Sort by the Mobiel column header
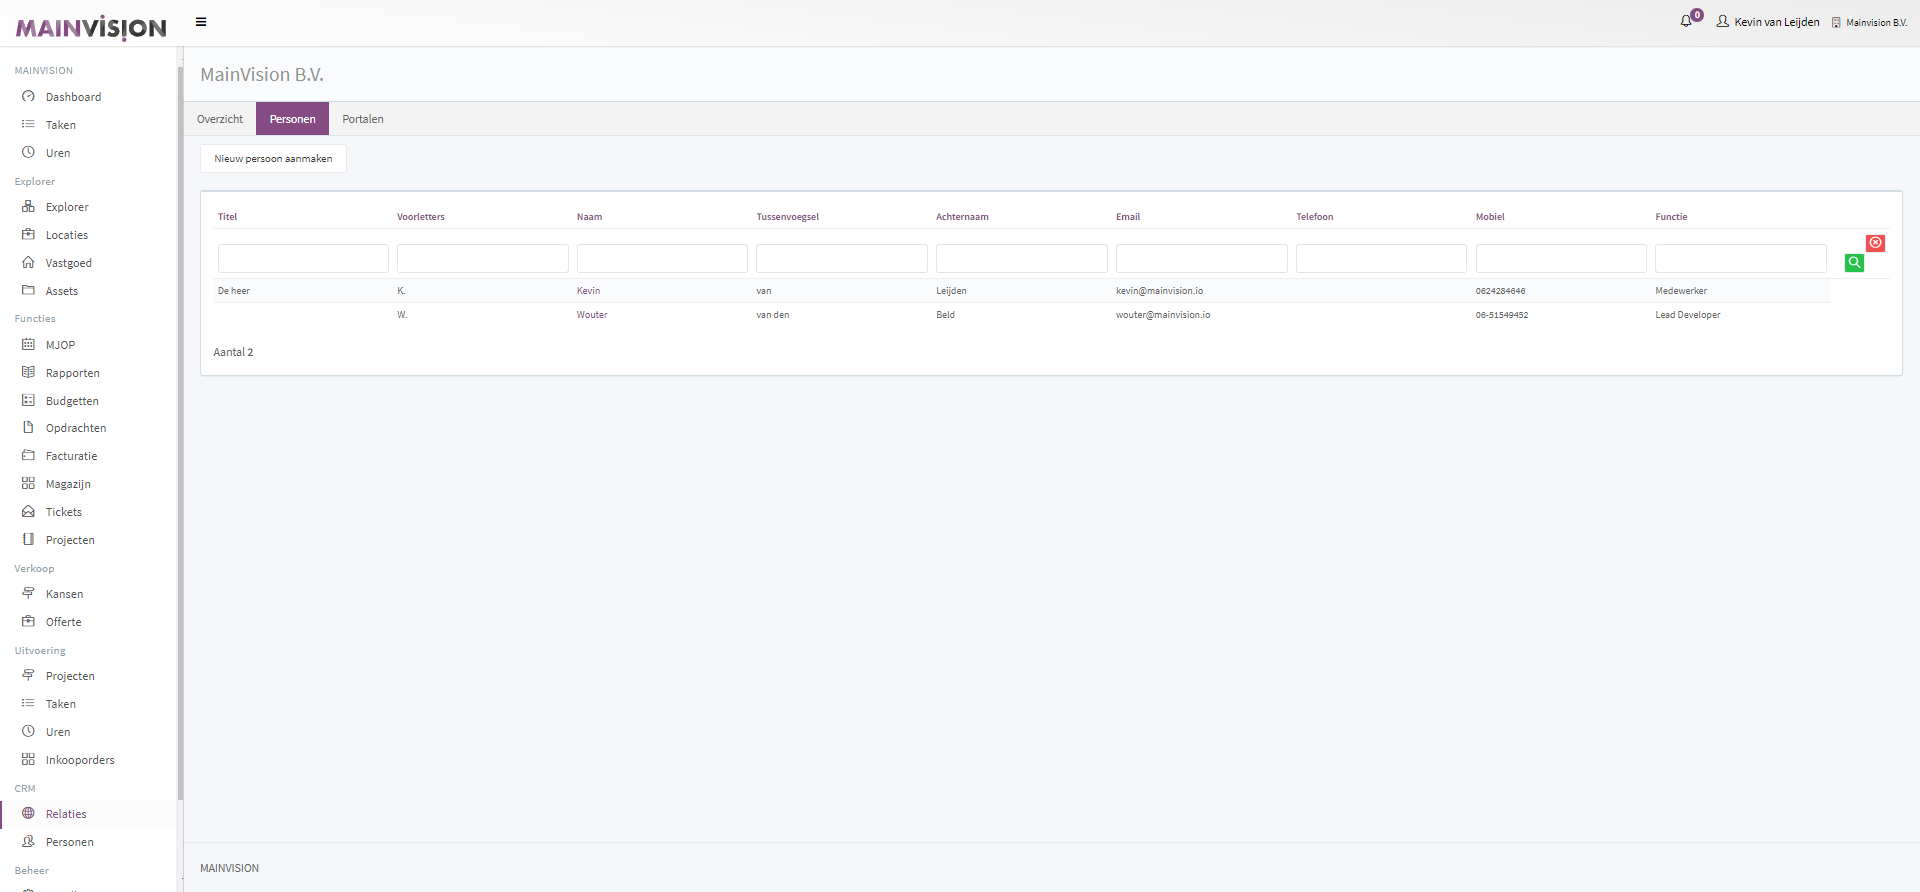The image size is (1920, 892). coord(1490,217)
